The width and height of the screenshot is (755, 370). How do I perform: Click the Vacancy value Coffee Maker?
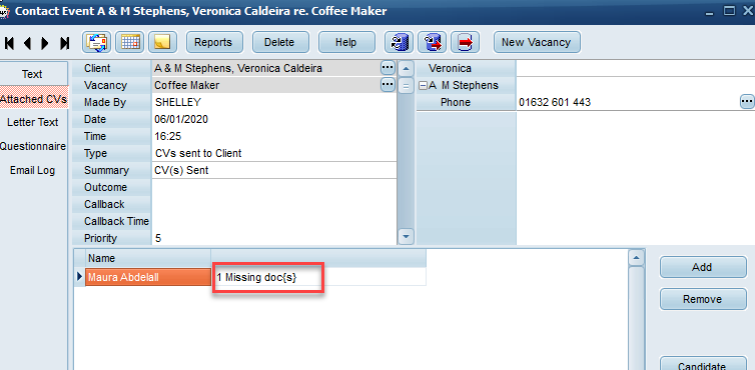(x=266, y=85)
